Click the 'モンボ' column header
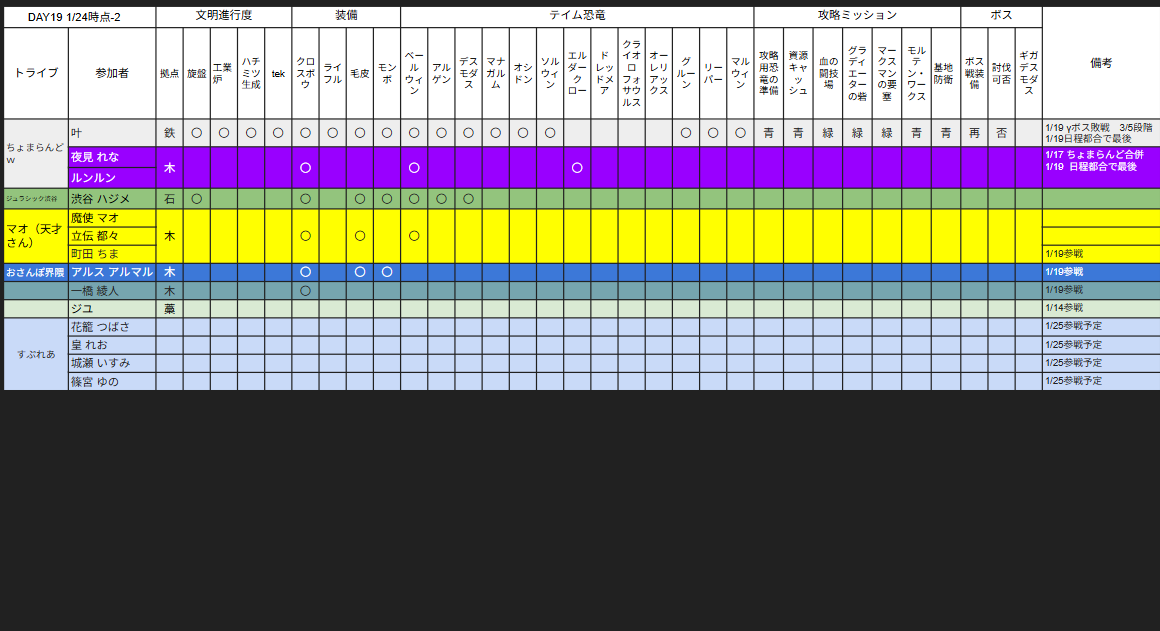Screen dimensions: 1160x631 [x=387, y=73]
